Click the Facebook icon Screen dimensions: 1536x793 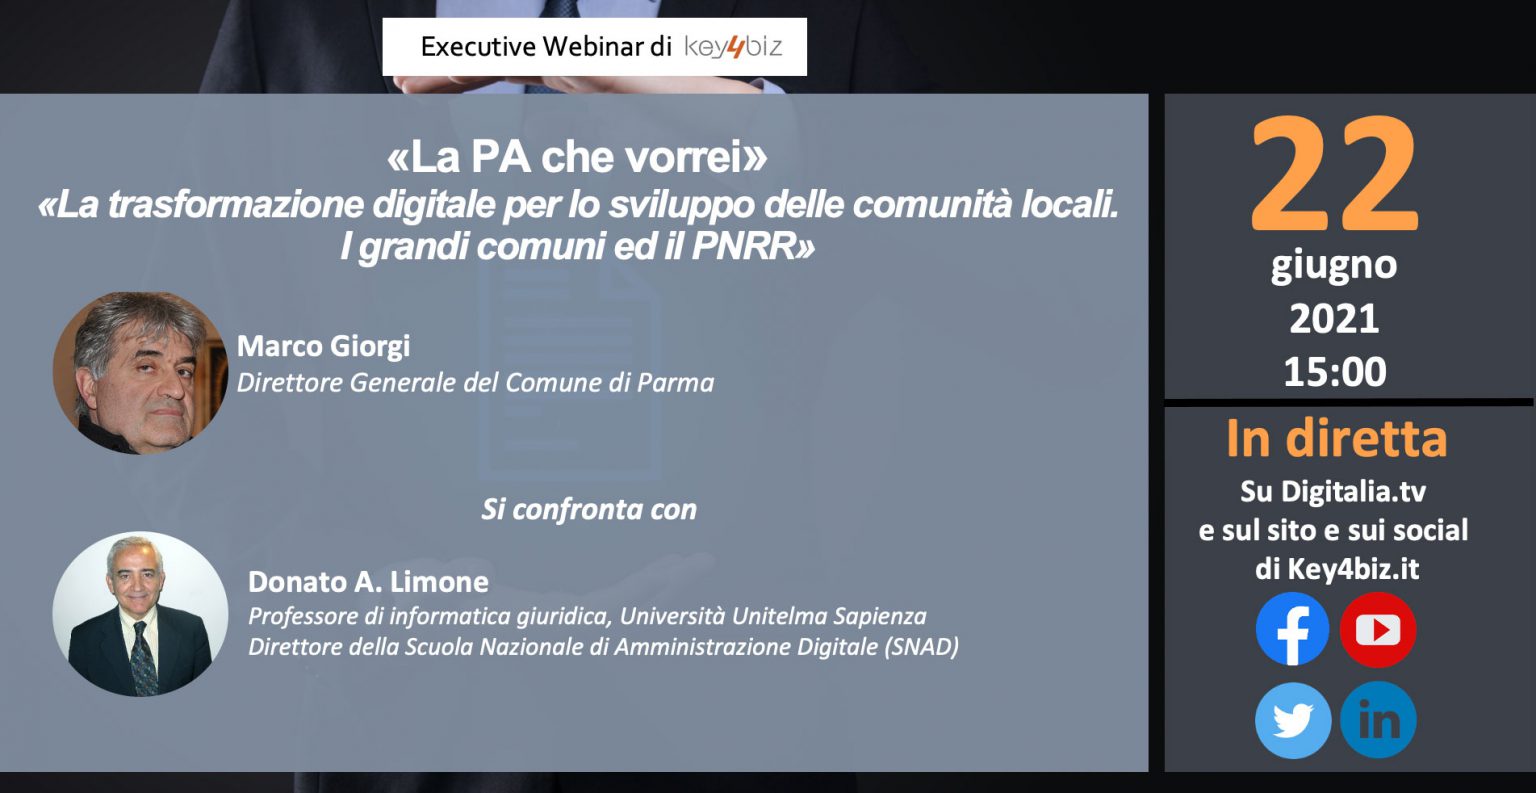1293,629
